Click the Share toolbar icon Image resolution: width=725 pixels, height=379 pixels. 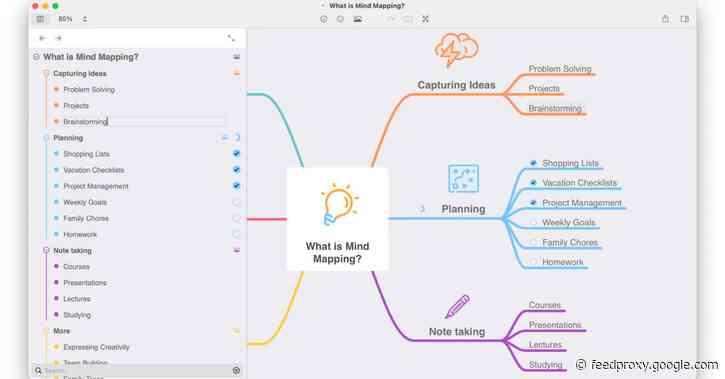point(665,19)
